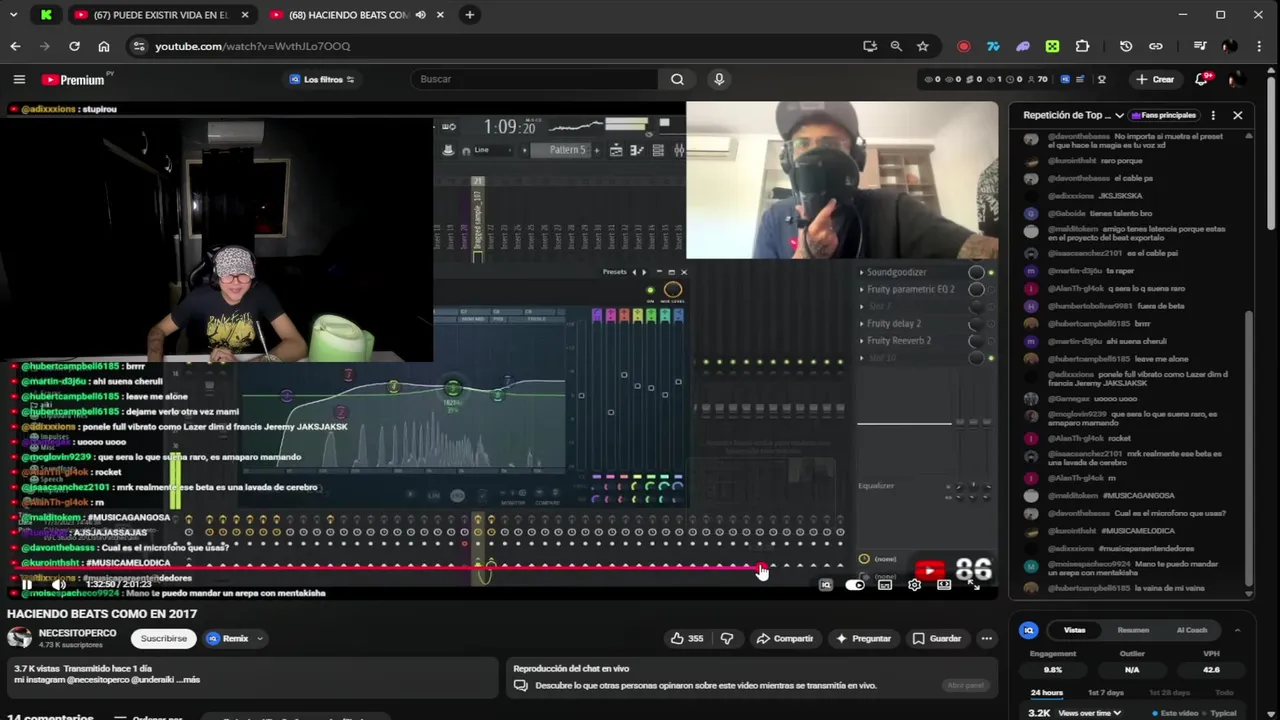
Task: Collapse the IQ stats panel chevron
Action: point(1237,630)
